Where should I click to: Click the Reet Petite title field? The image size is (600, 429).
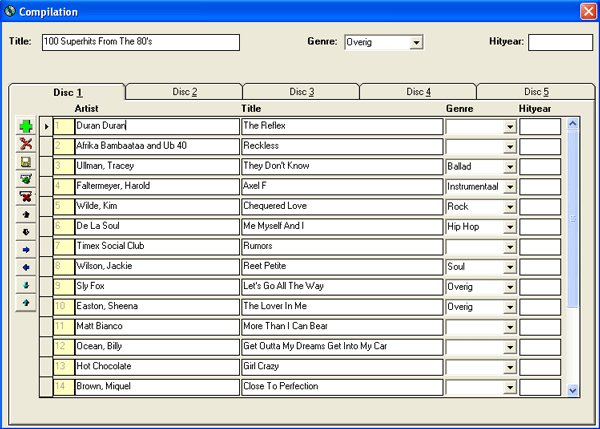pyautogui.click(x=342, y=266)
